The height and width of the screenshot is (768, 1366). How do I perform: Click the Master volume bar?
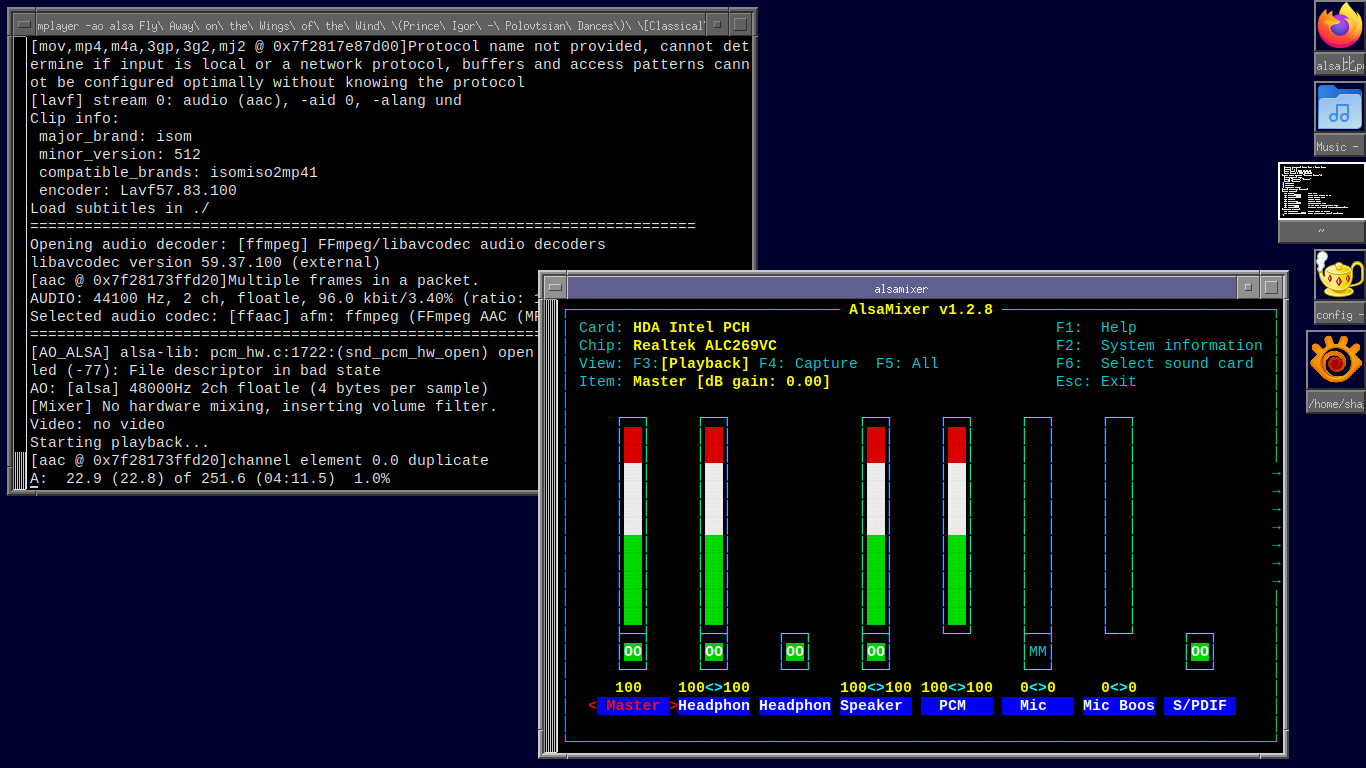point(633,526)
